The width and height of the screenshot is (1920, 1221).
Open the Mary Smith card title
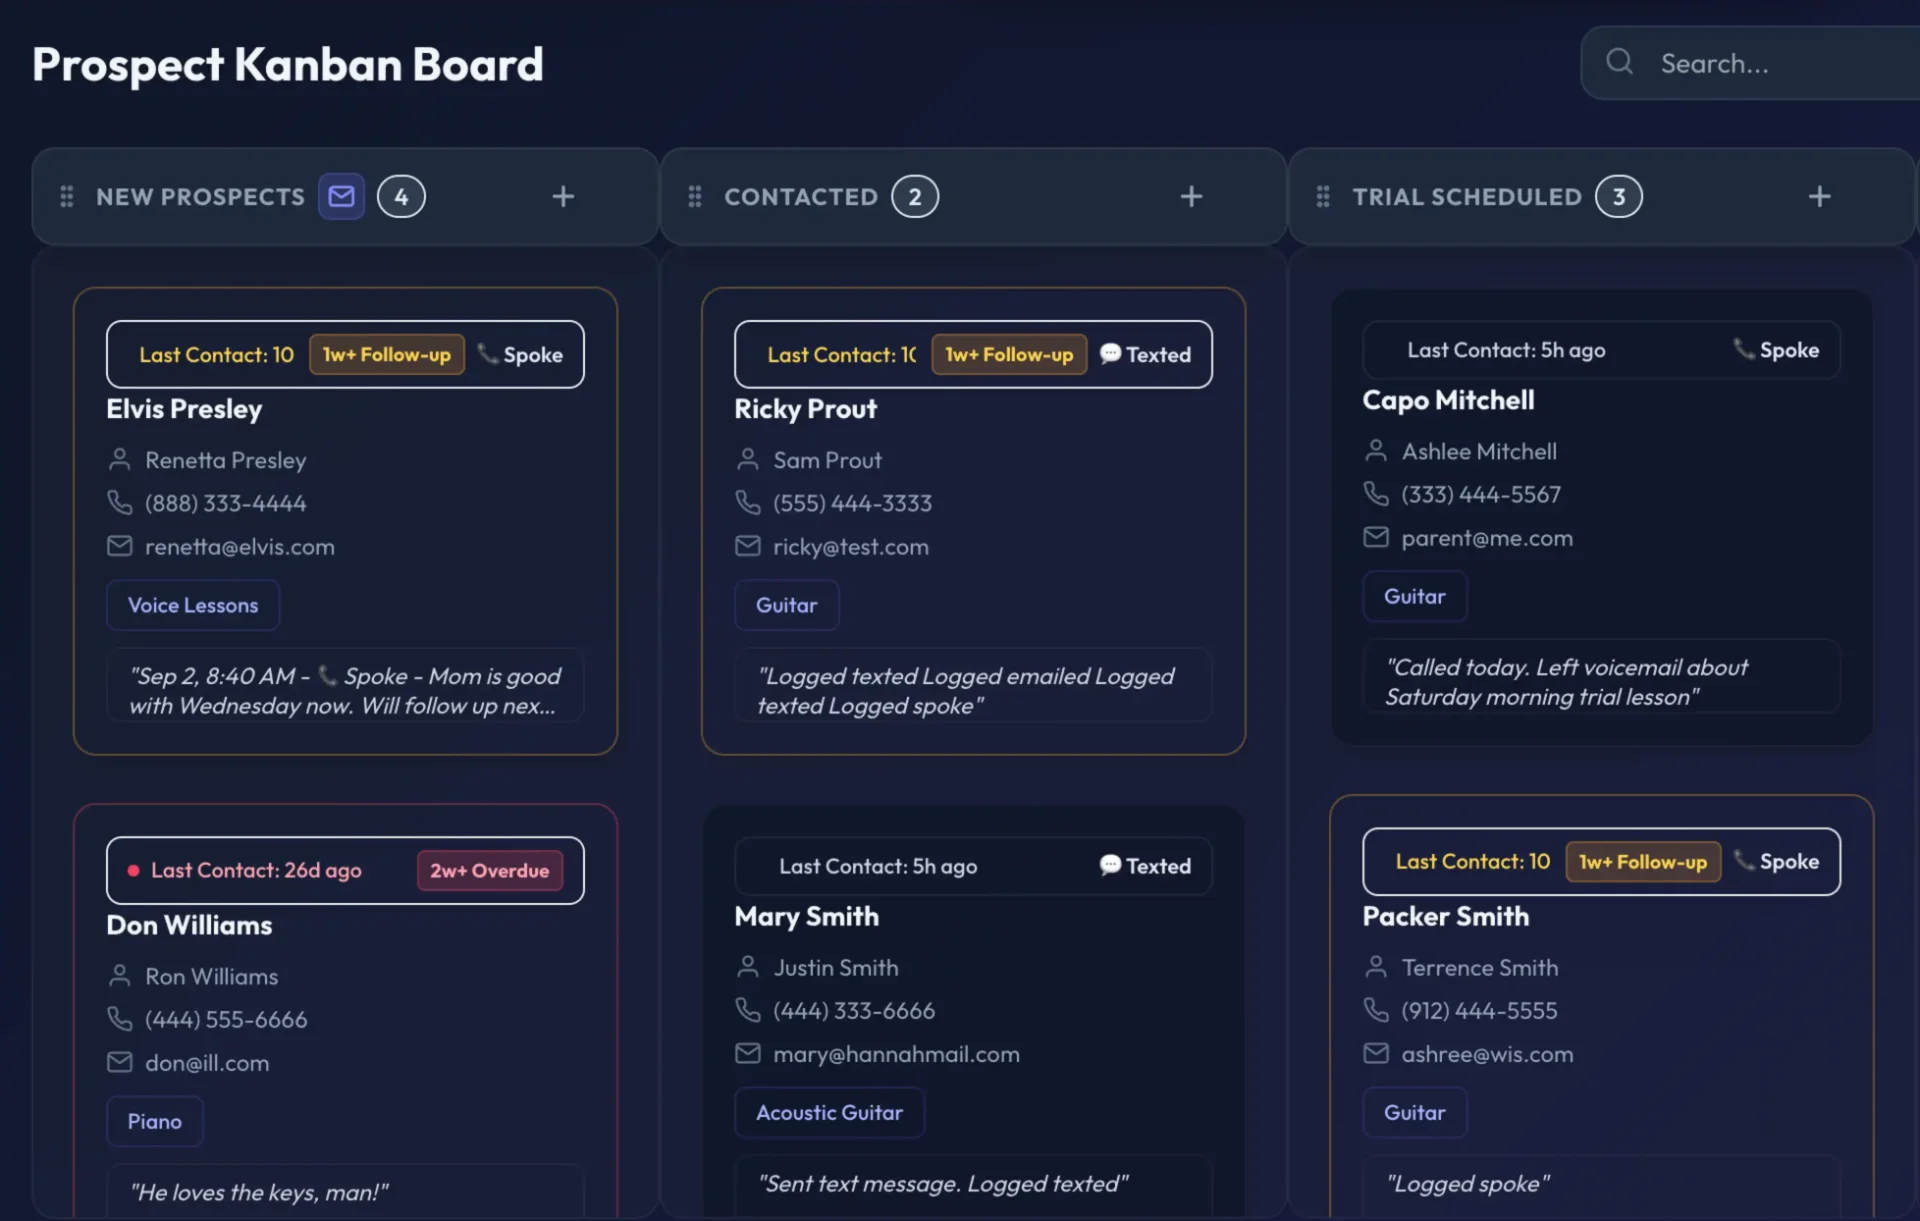pyautogui.click(x=807, y=916)
